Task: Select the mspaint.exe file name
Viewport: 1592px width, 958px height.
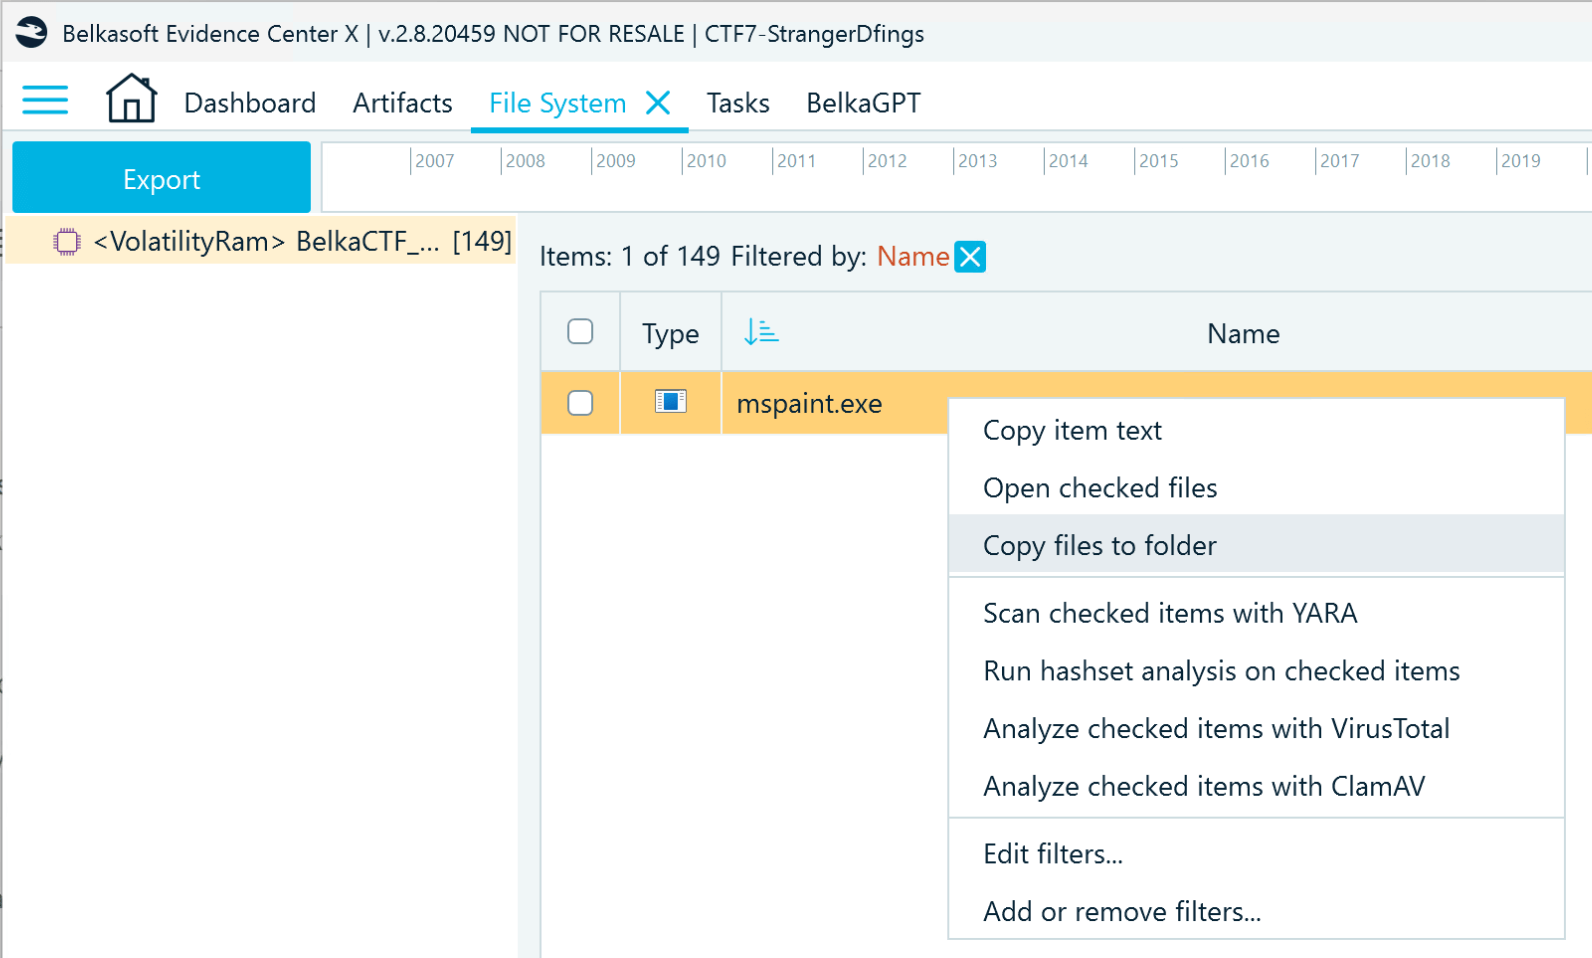Action: [809, 404]
